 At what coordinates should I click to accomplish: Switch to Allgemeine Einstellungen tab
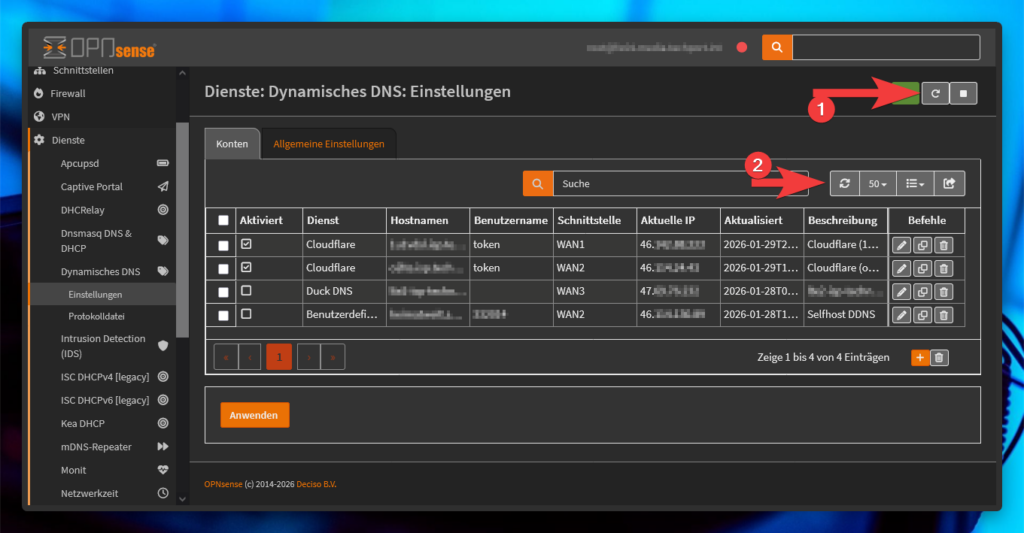point(329,144)
